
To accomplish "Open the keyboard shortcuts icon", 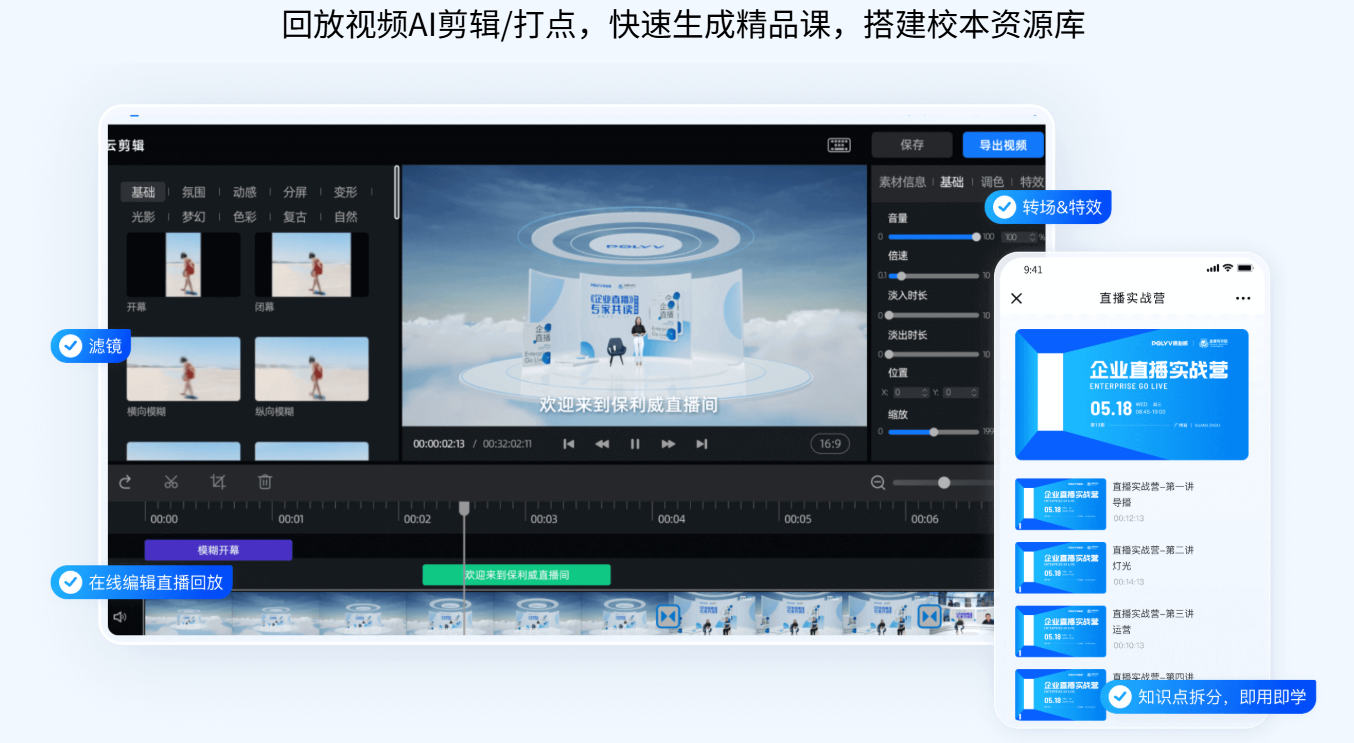I will point(839,145).
